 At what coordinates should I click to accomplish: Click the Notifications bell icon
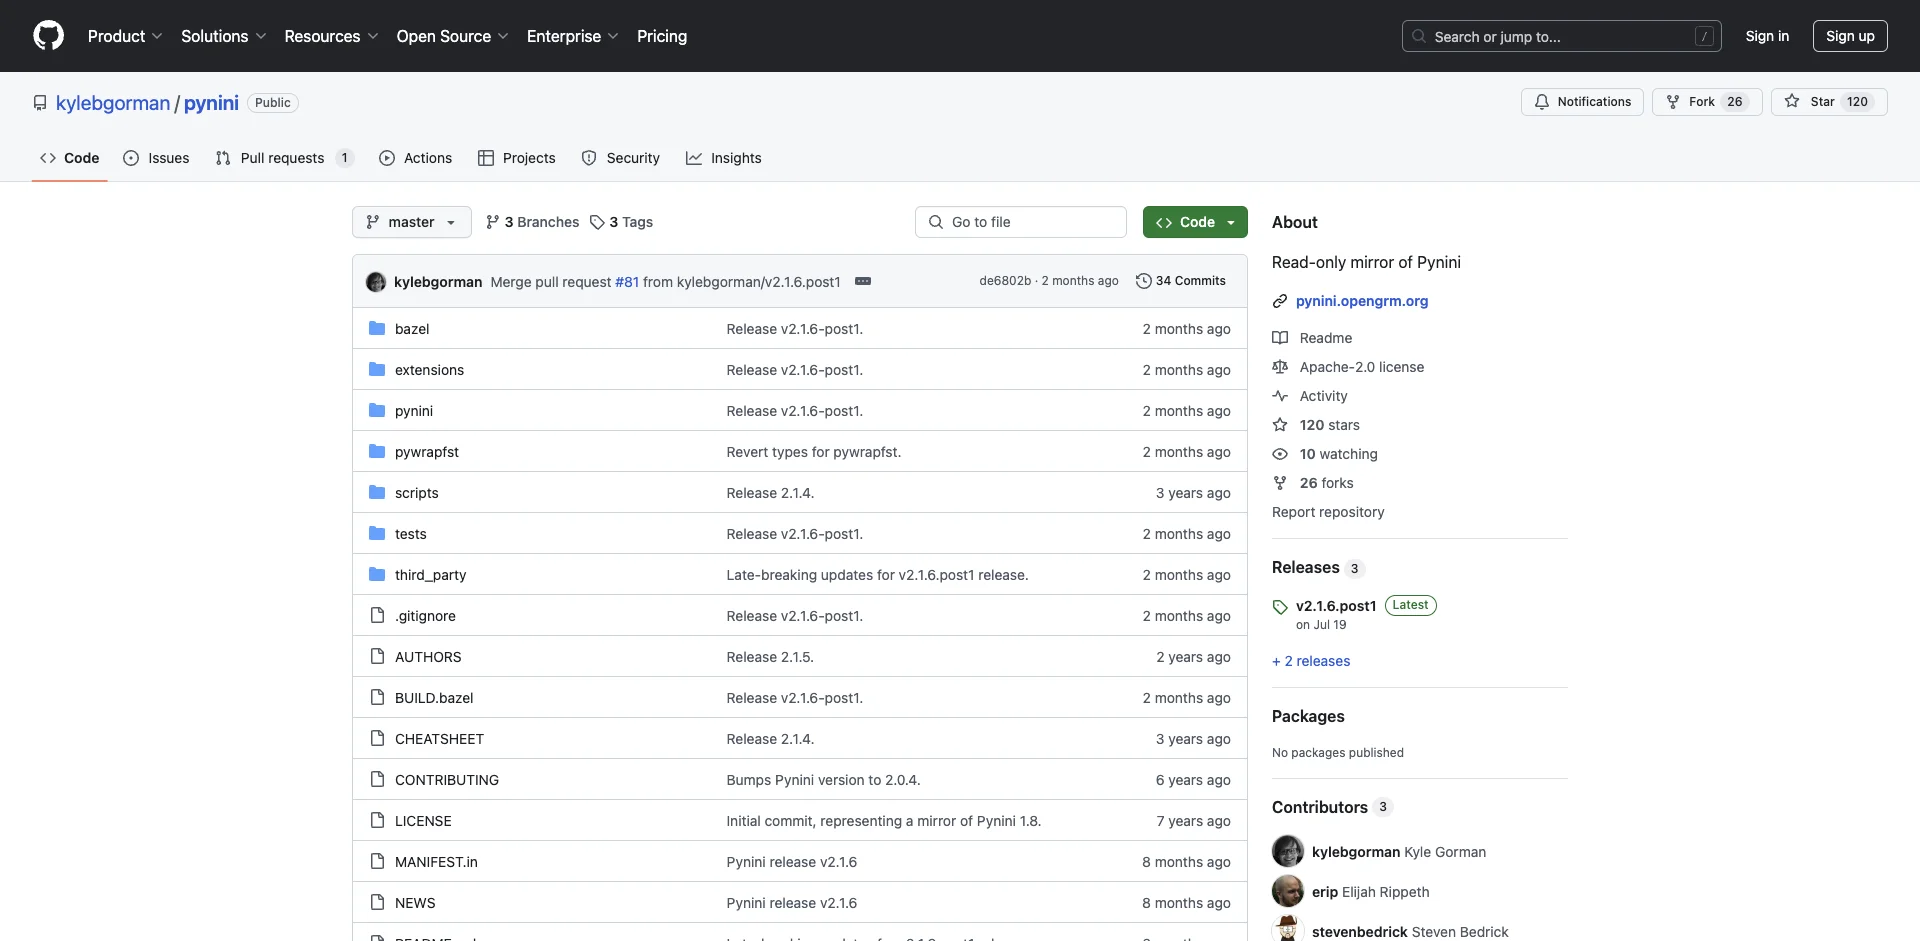point(1542,102)
